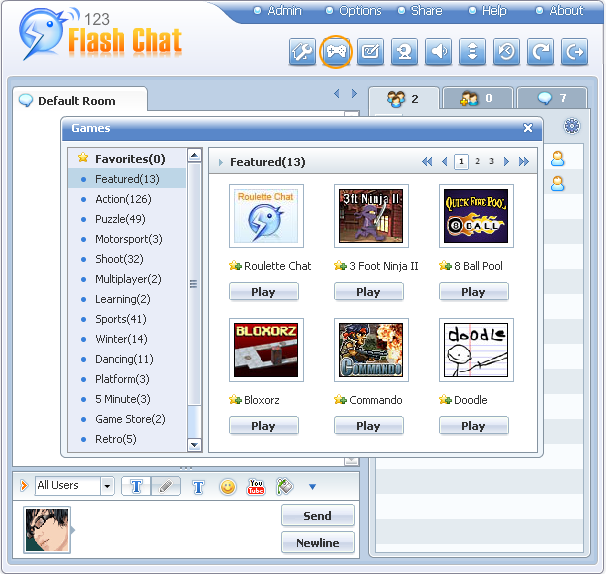Screen dimensions: 606x574
Task: Open the Games gamepad icon
Action: click(336, 52)
